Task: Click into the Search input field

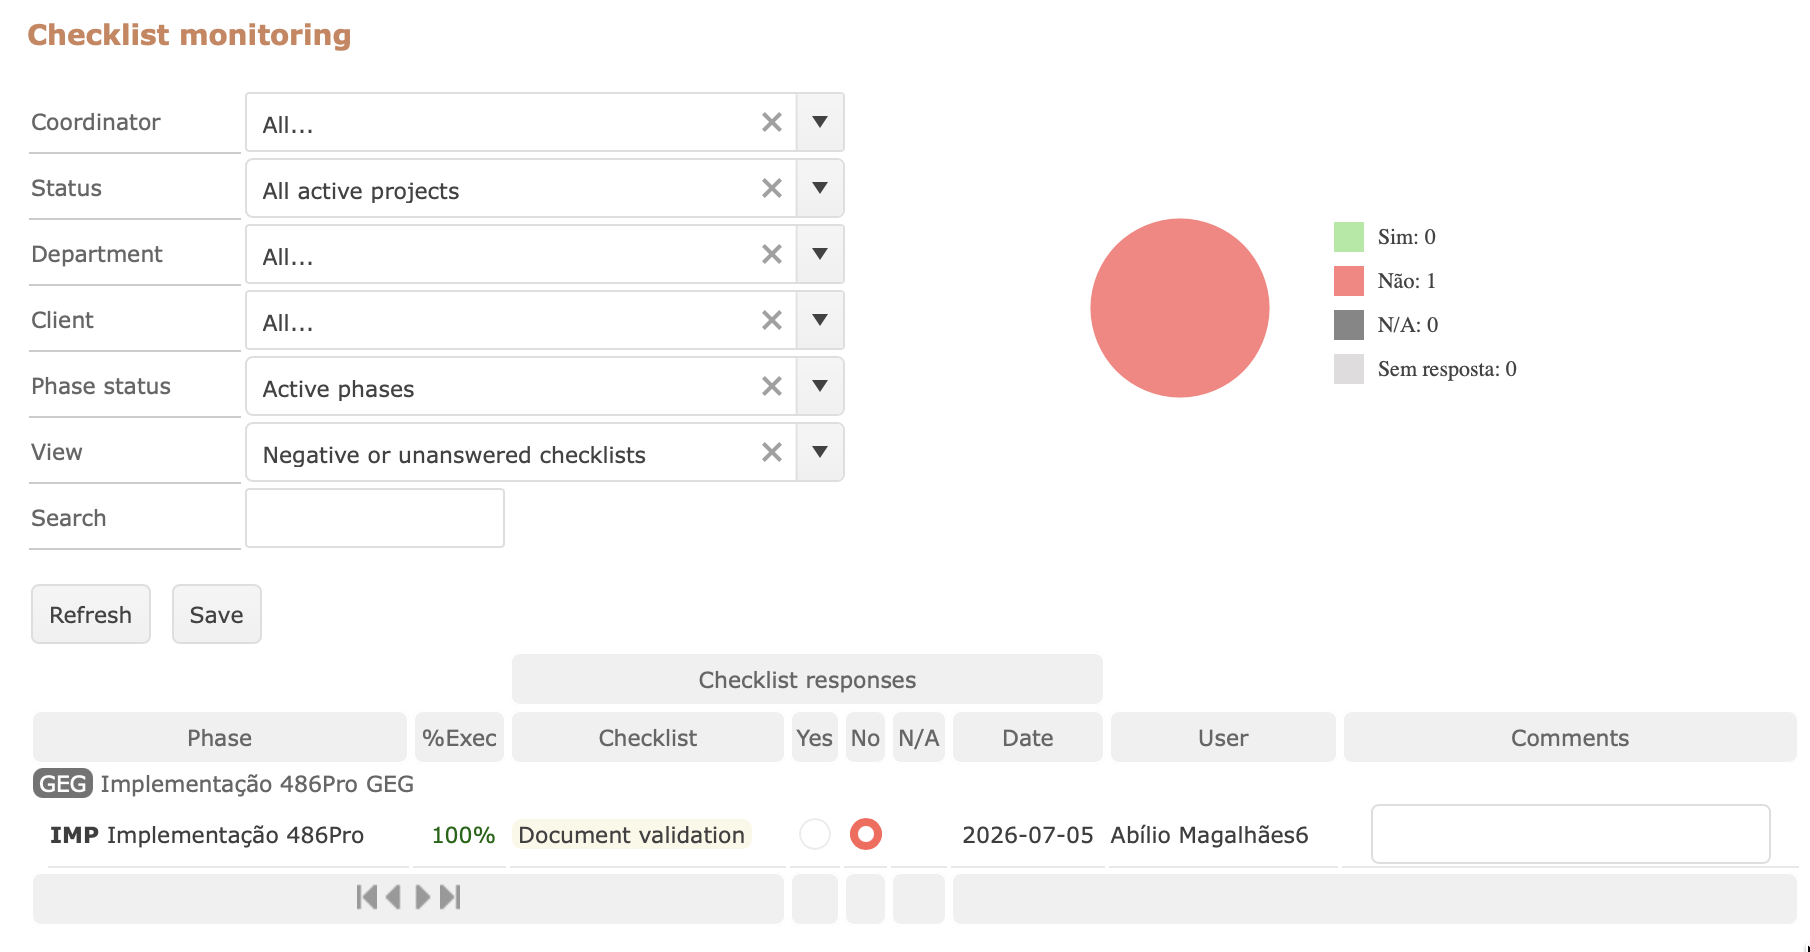Action: 375,518
